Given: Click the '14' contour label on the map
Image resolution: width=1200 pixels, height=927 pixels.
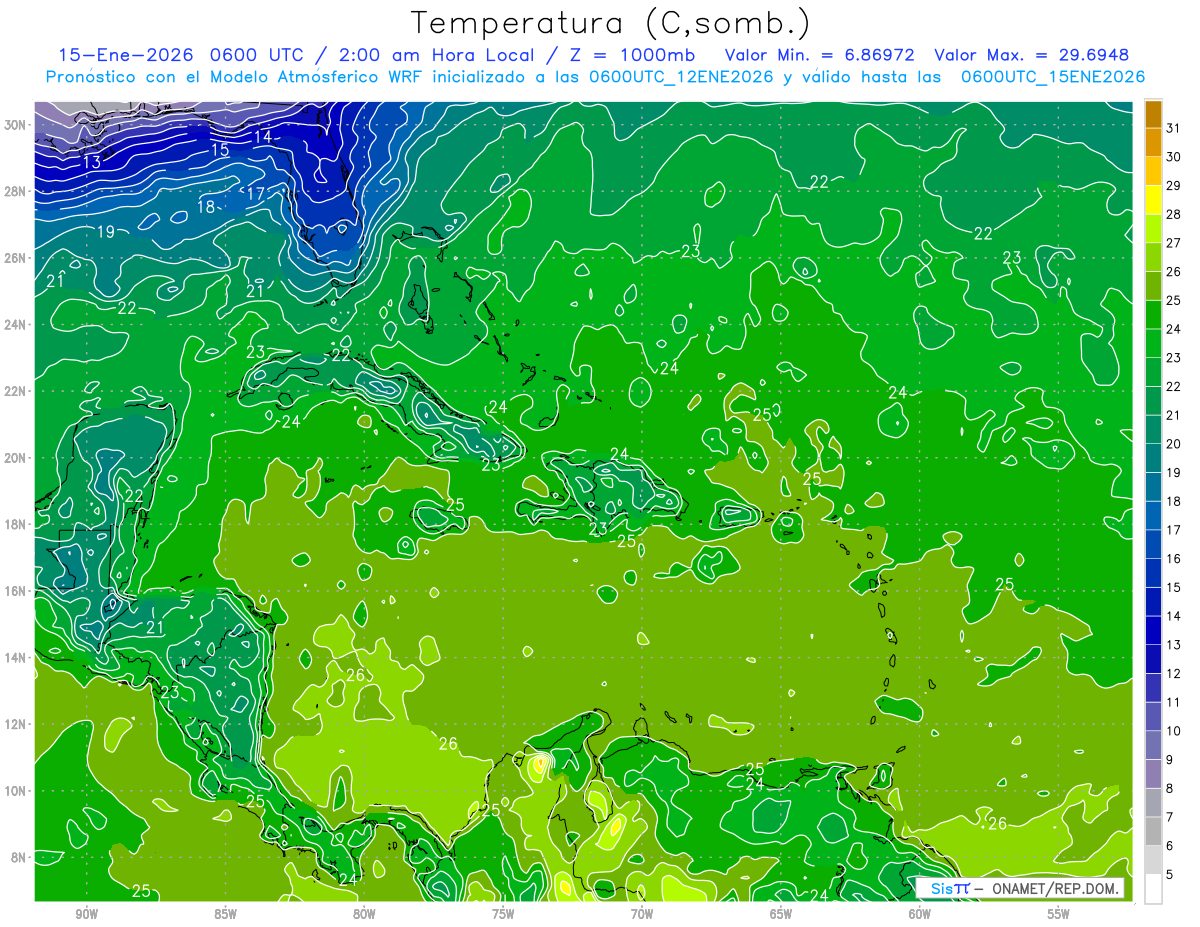Looking at the screenshot, I should coord(263,137).
